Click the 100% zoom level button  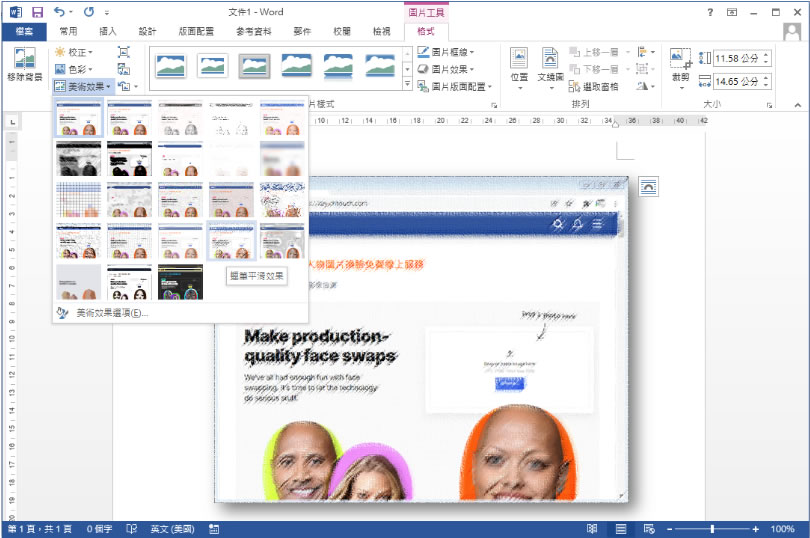pos(782,529)
